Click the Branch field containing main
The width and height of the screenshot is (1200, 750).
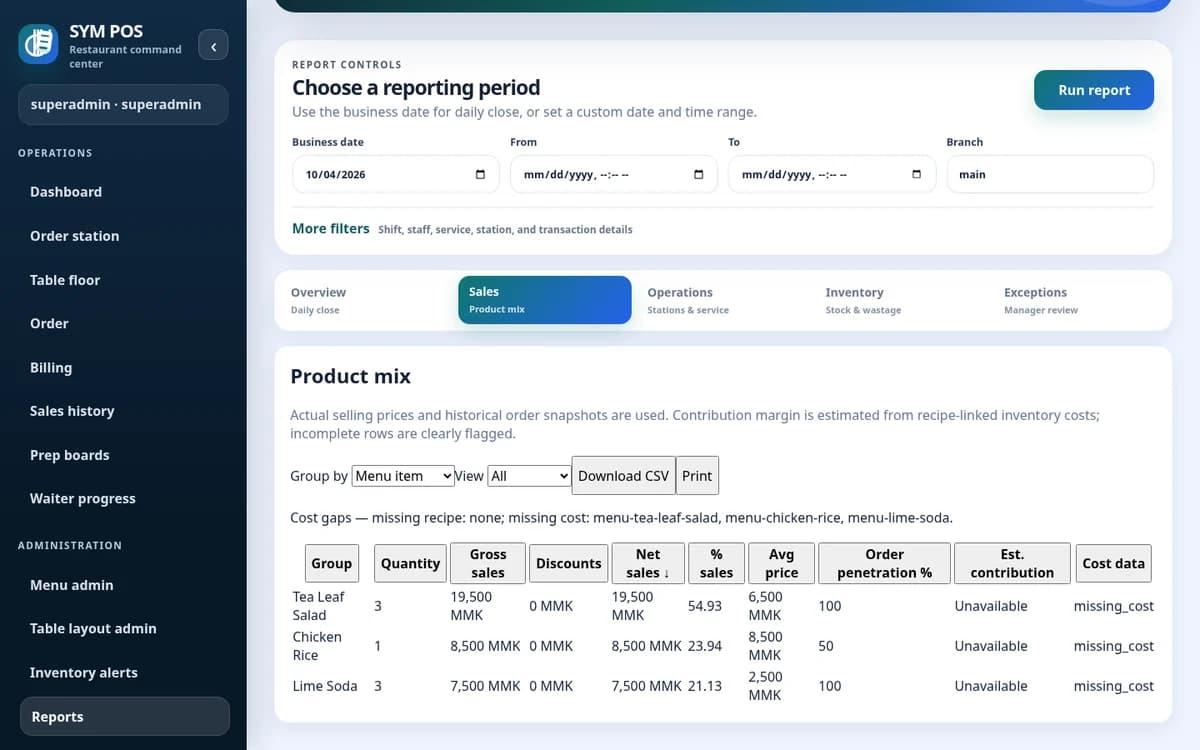click(x=1050, y=174)
